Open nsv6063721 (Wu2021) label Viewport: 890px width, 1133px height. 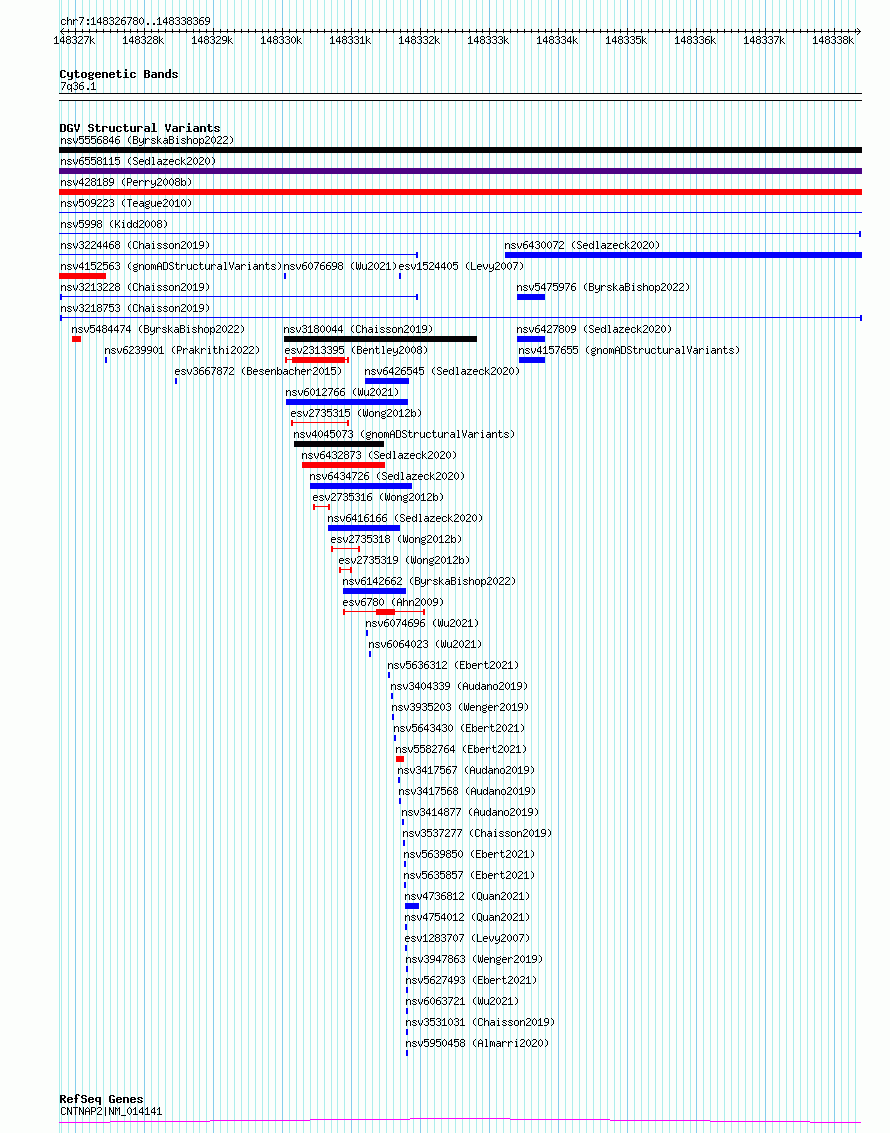tap(462, 1000)
